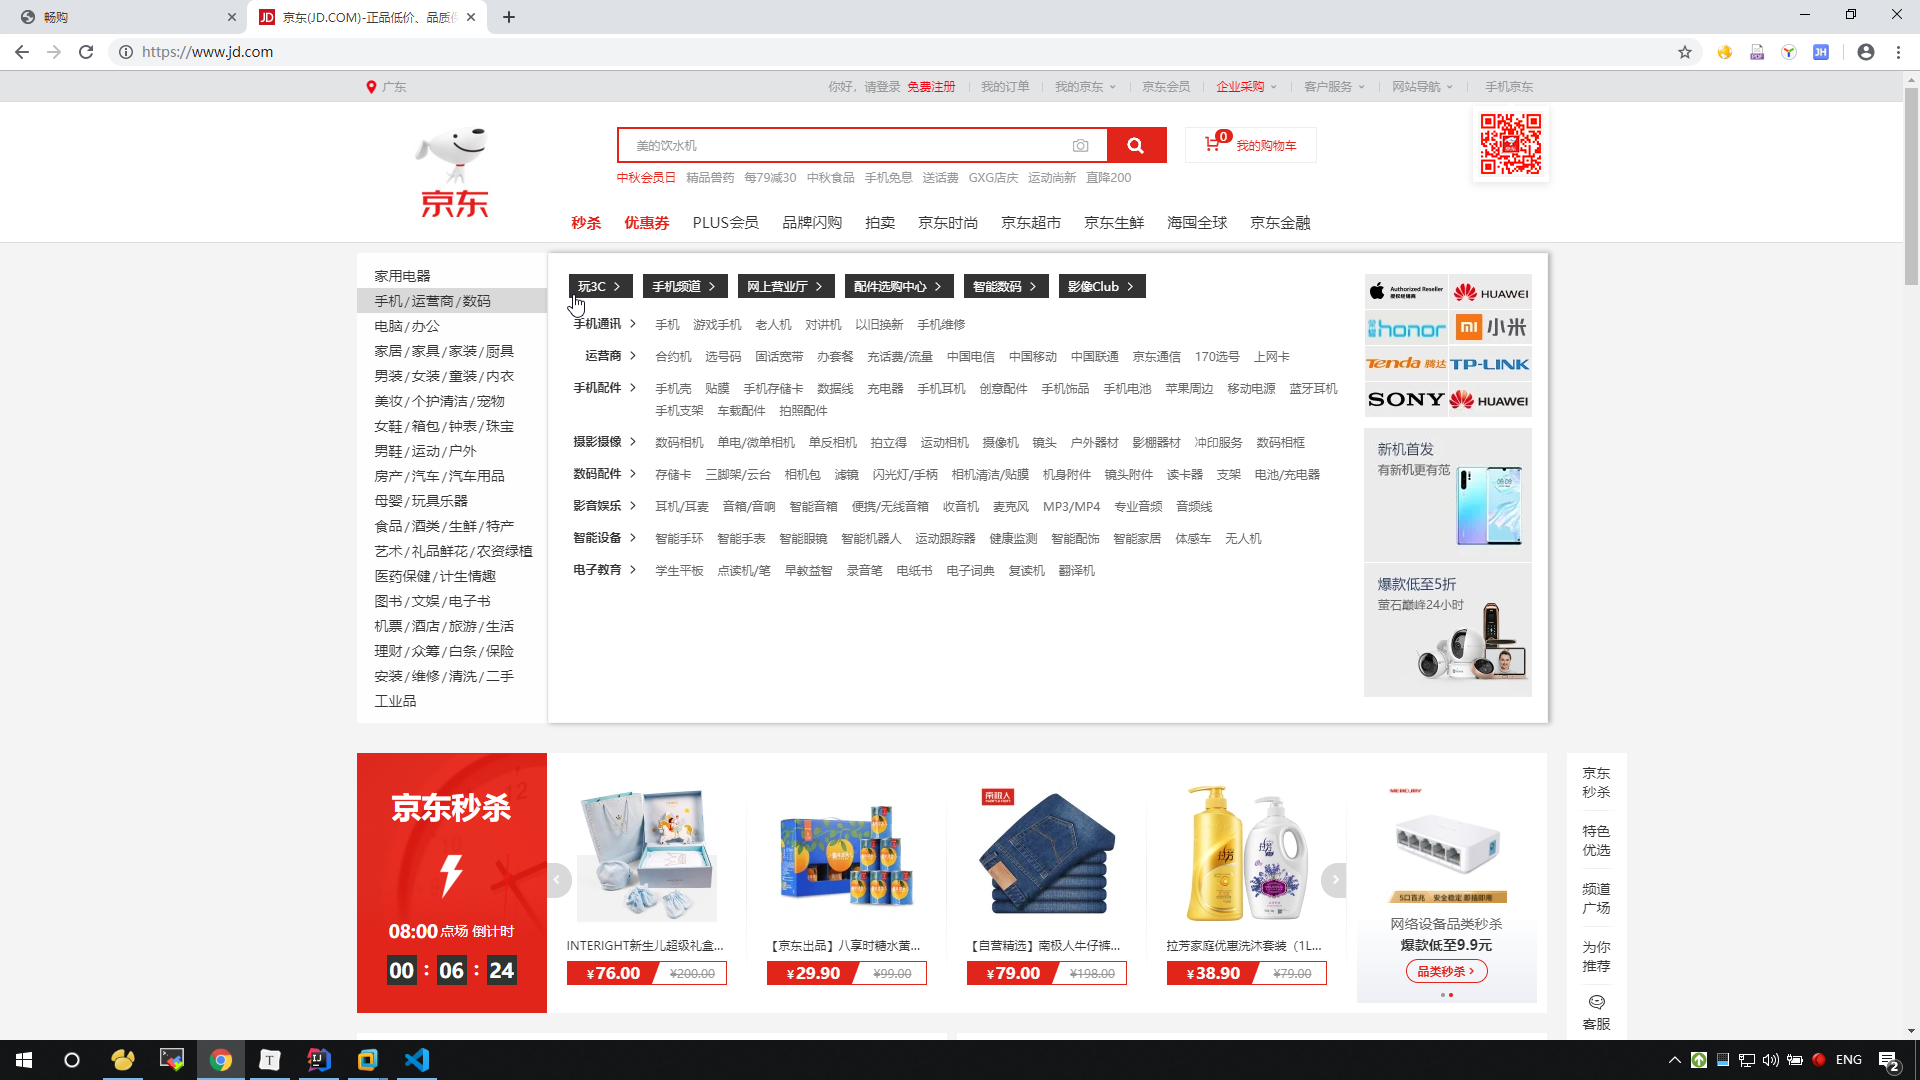
Task: Open 新机首发 phone promo banner
Action: 1447,494
